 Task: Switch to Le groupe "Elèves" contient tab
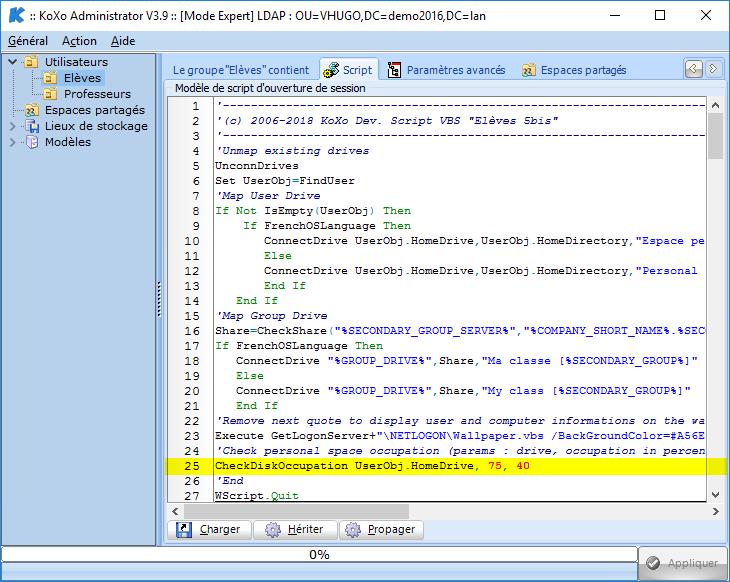tap(241, 70)
